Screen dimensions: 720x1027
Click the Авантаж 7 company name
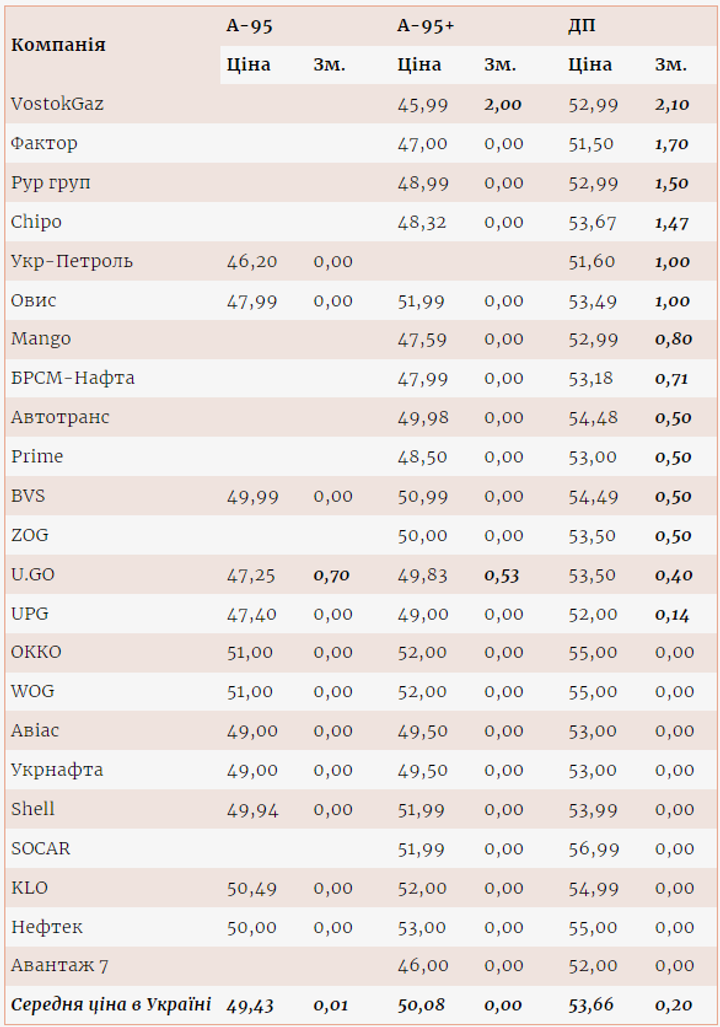click(59, 966)
